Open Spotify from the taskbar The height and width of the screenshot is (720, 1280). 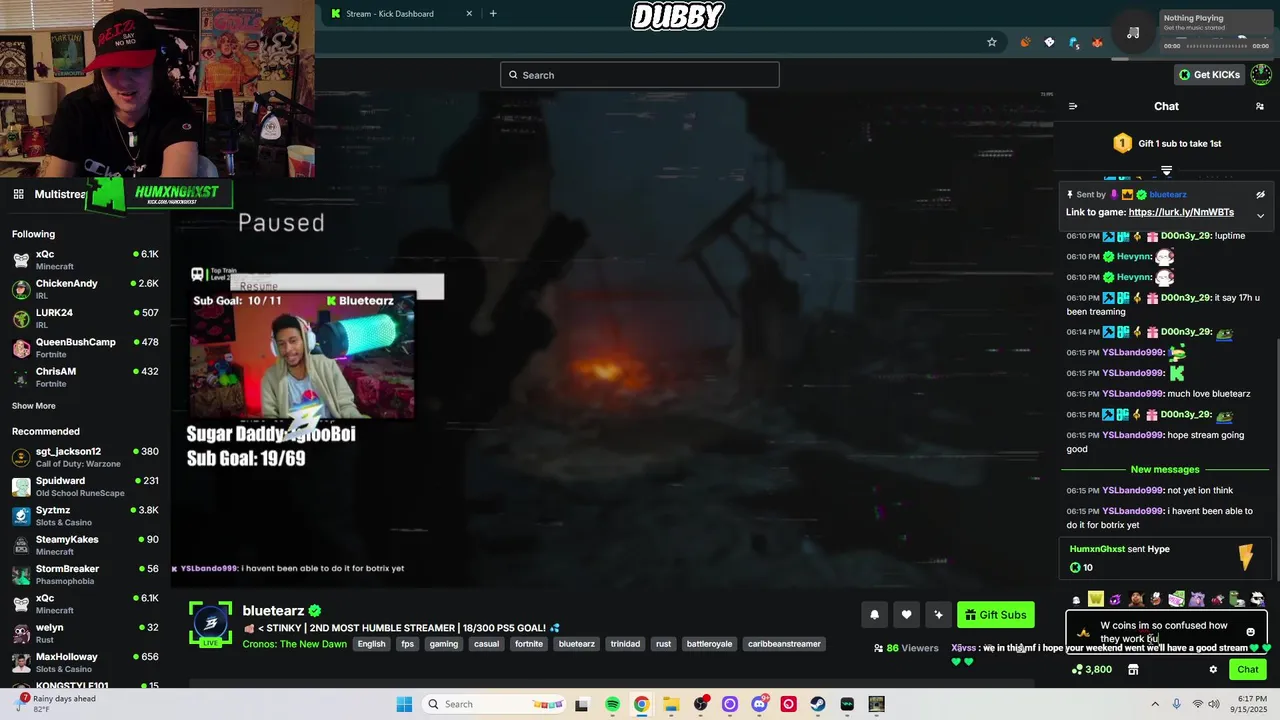612,704
